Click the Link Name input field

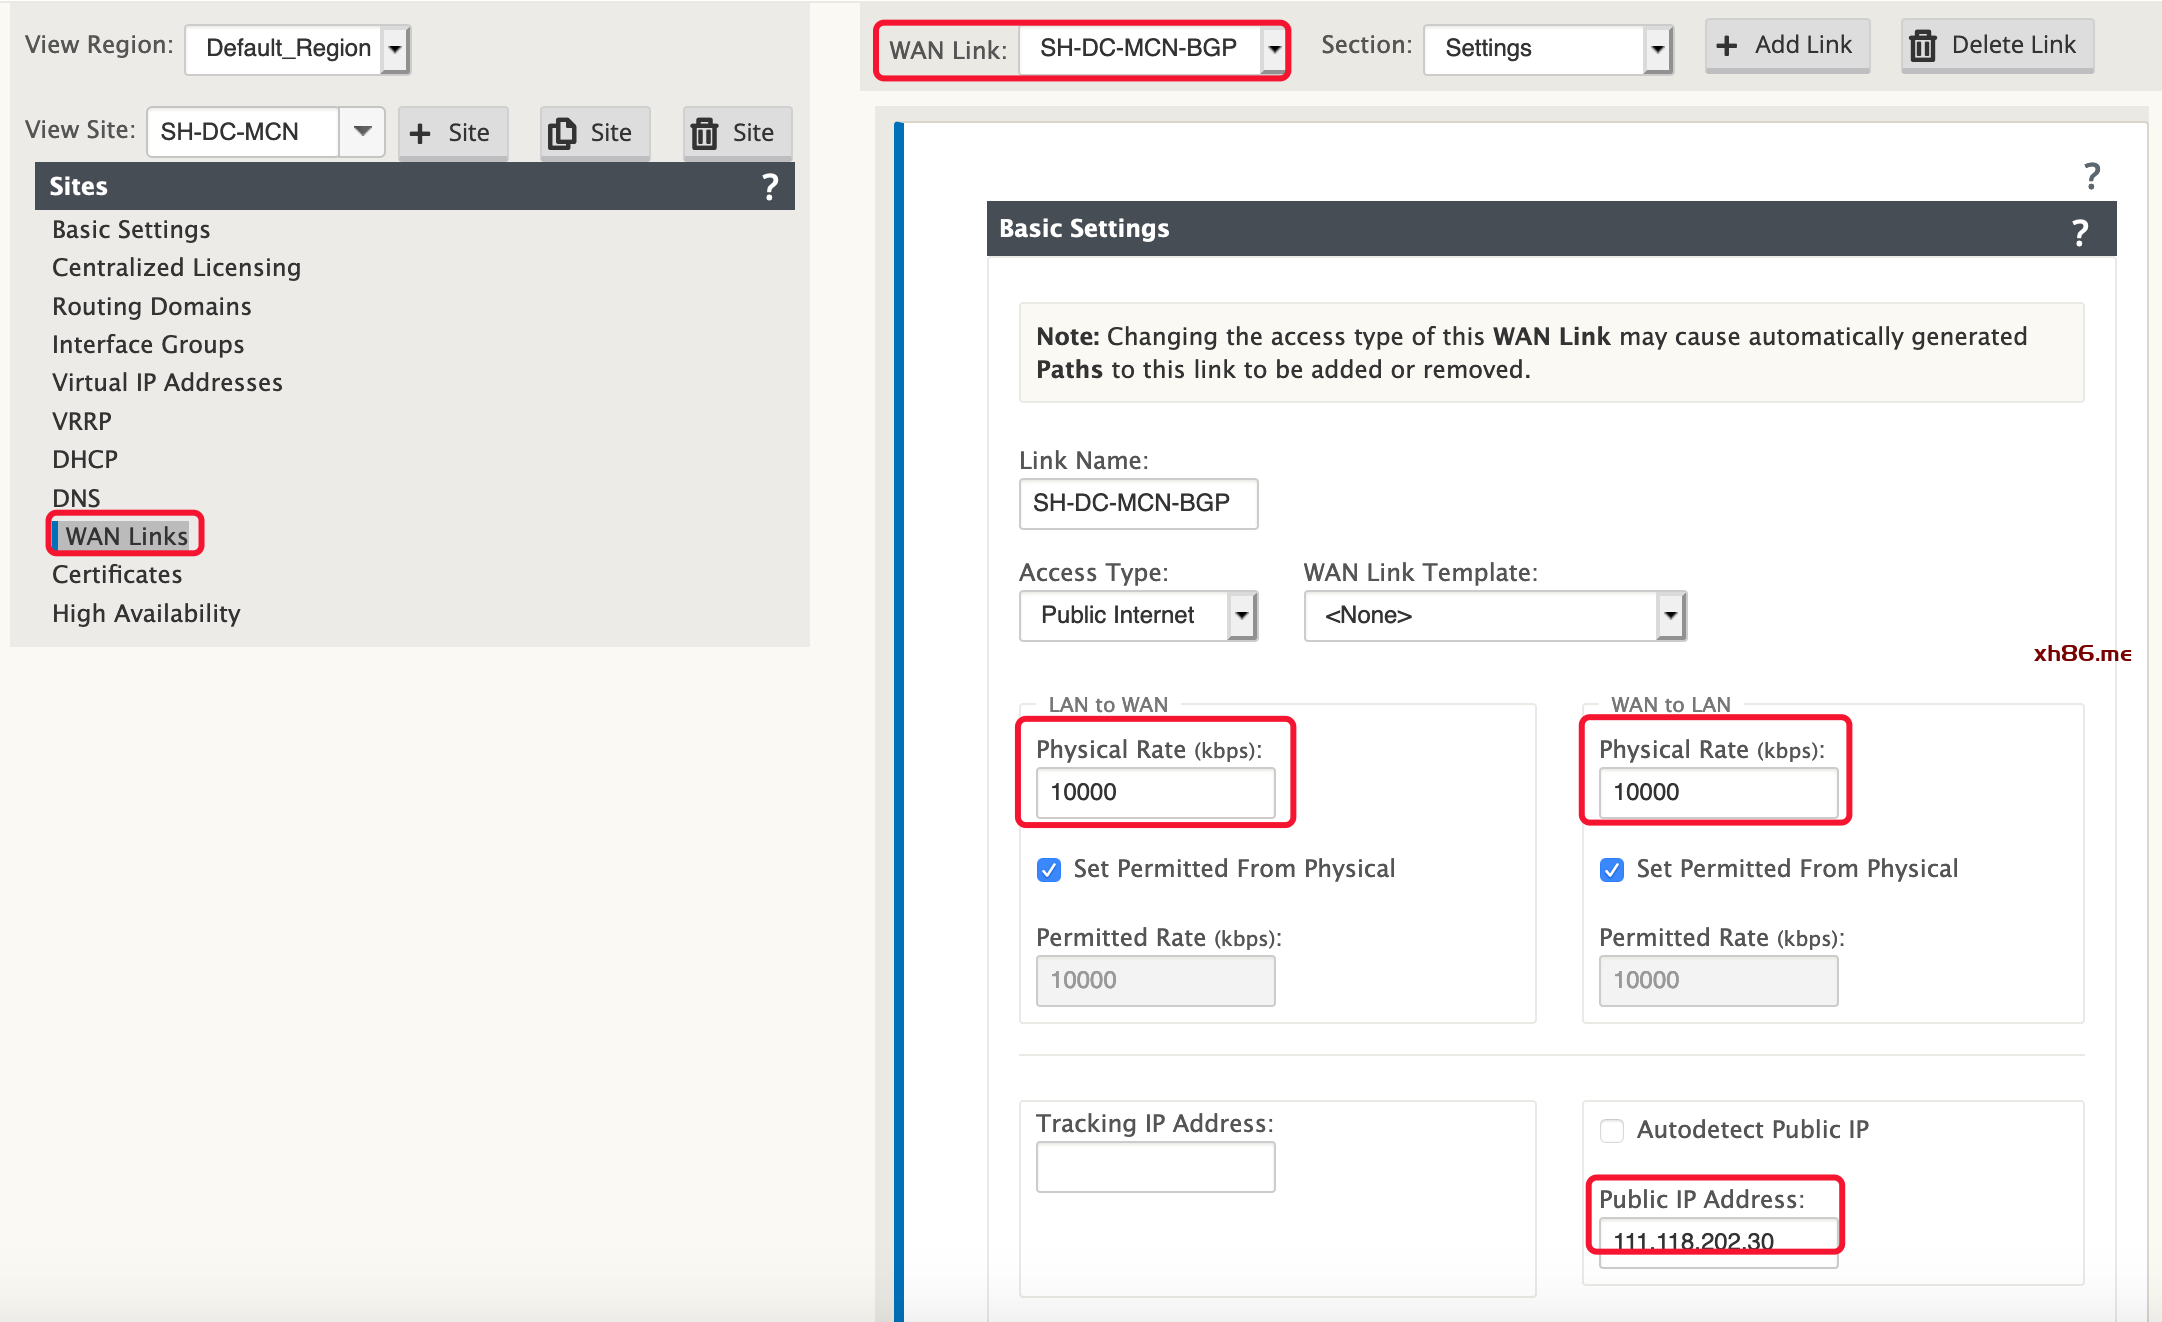pos(1138,503)
